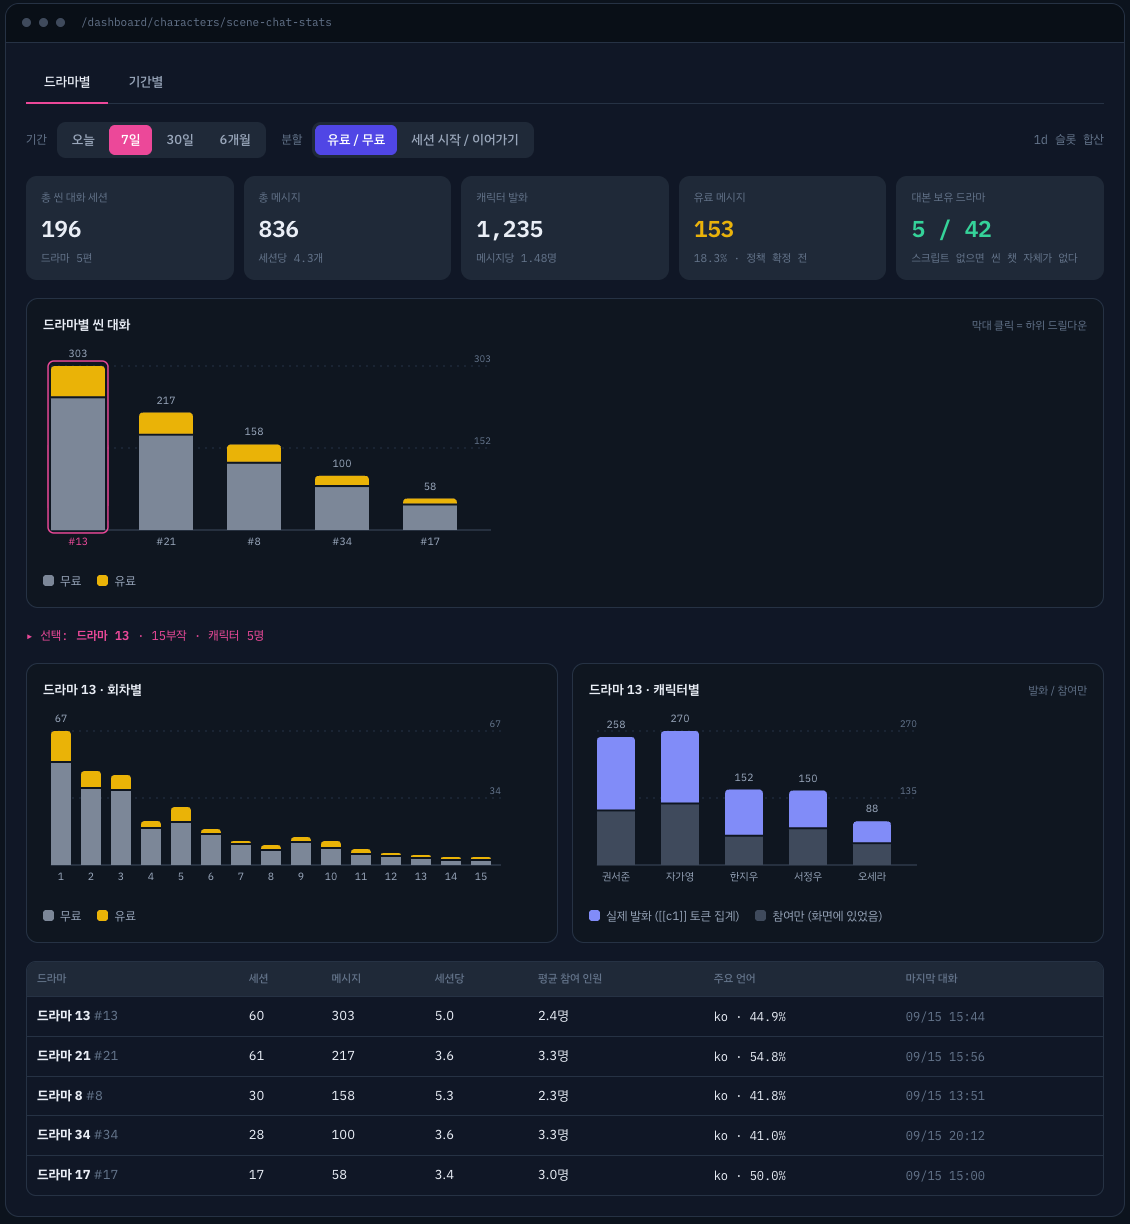Pick the #17 drama bar
The height and width of the screenshot is (1224, 1130).
pos(430,514)
